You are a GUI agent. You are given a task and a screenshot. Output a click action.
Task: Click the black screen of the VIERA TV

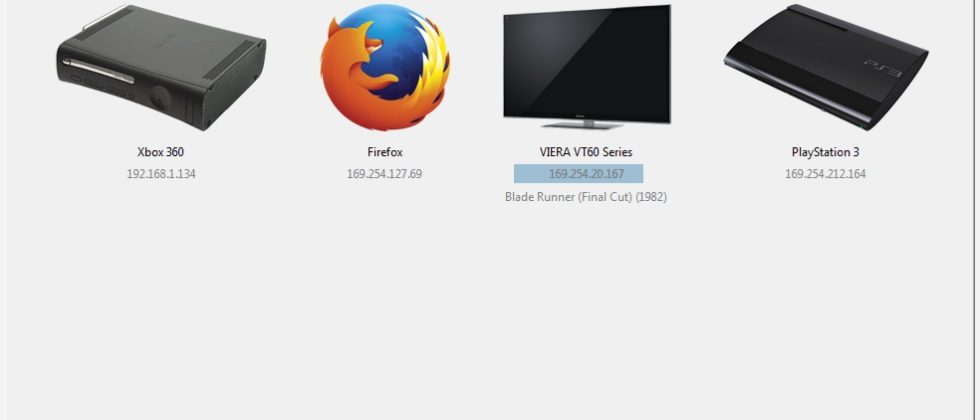point(587,62)
